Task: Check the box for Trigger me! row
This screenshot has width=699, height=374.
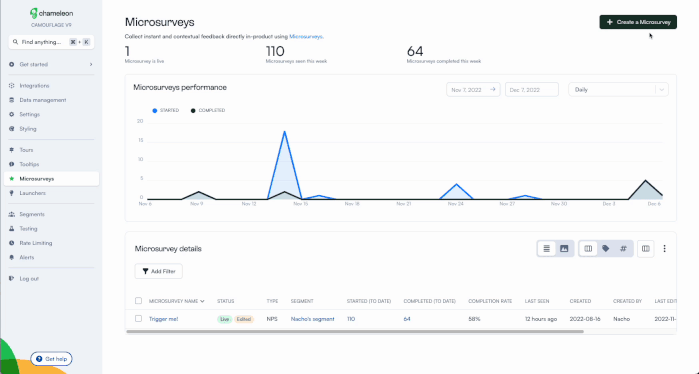Action: point(138,319)
